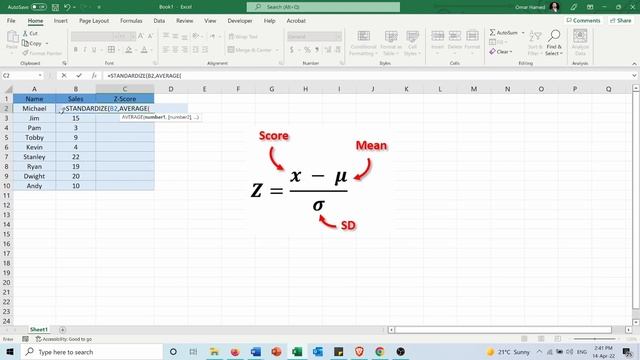
Task: Switch to the Insert tab
Action: [60, 20]
